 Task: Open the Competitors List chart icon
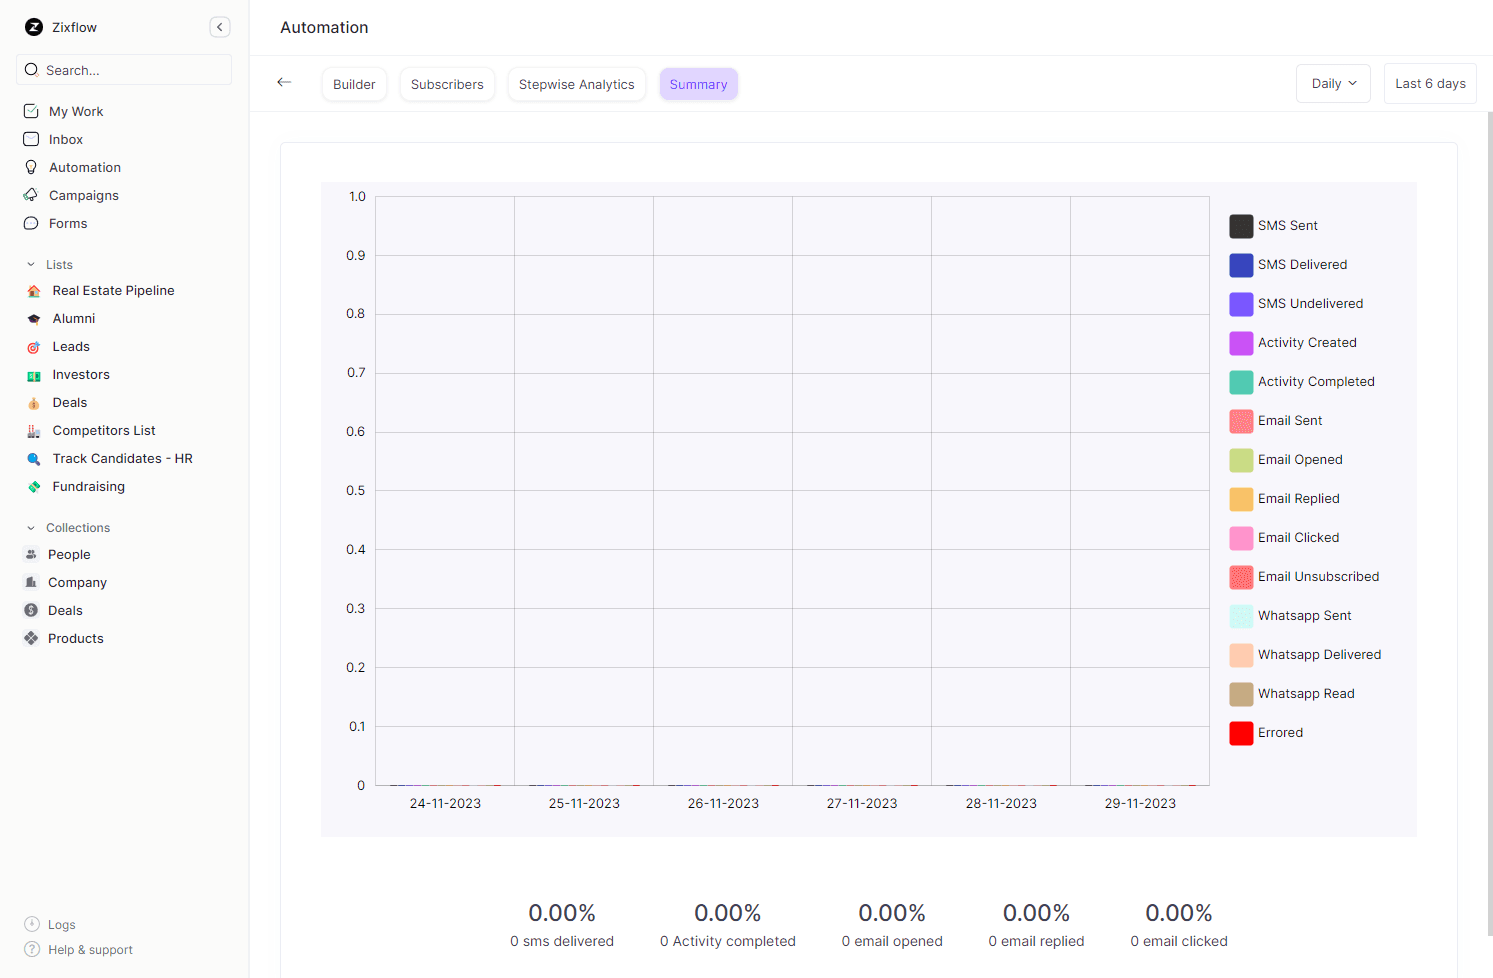pyautogui.click(x=32, y=430)
